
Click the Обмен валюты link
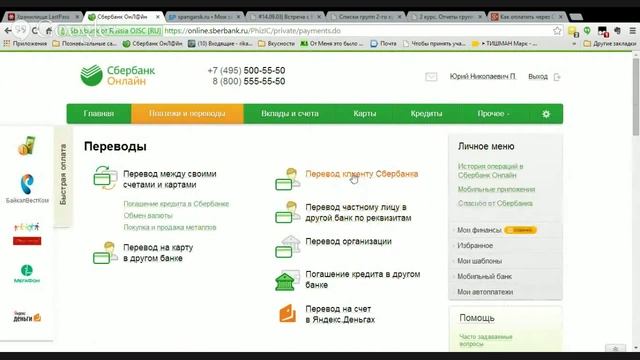148,216
